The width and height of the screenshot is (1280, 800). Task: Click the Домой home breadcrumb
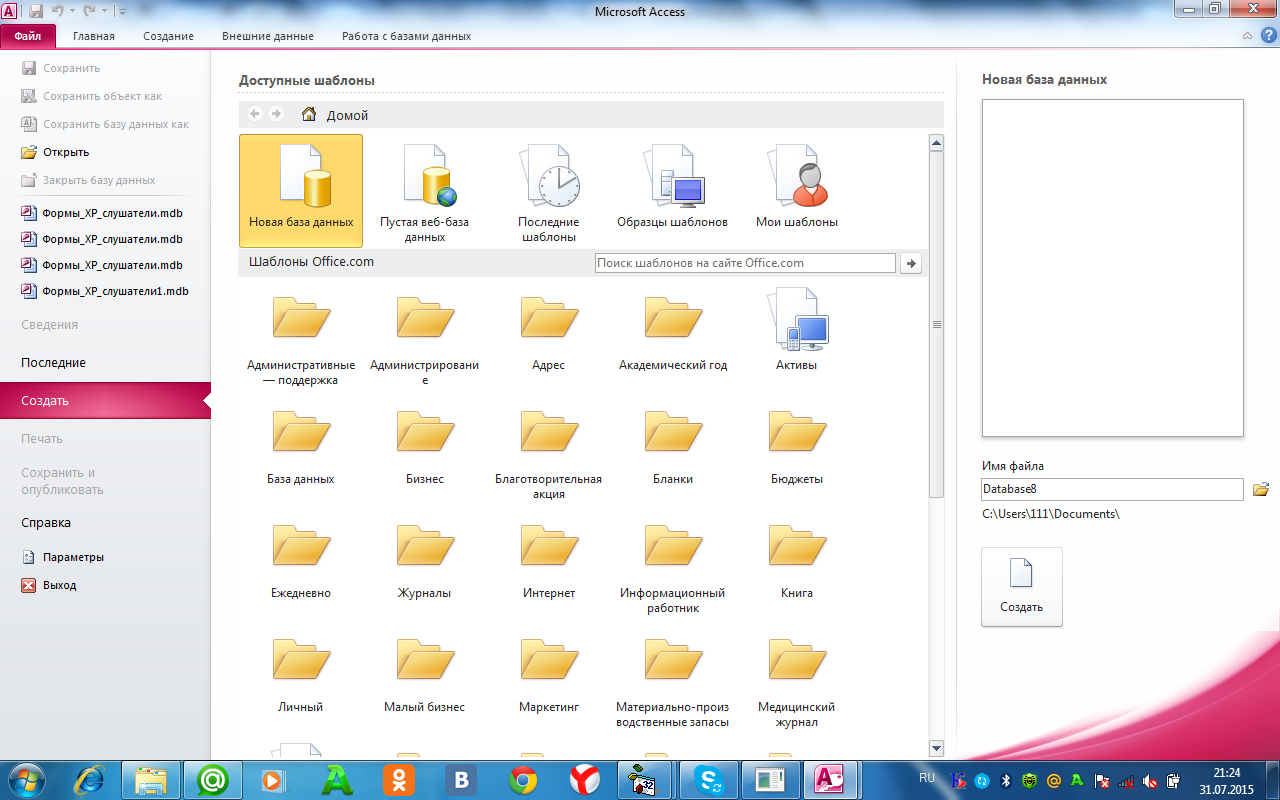(x=335, y=115)
